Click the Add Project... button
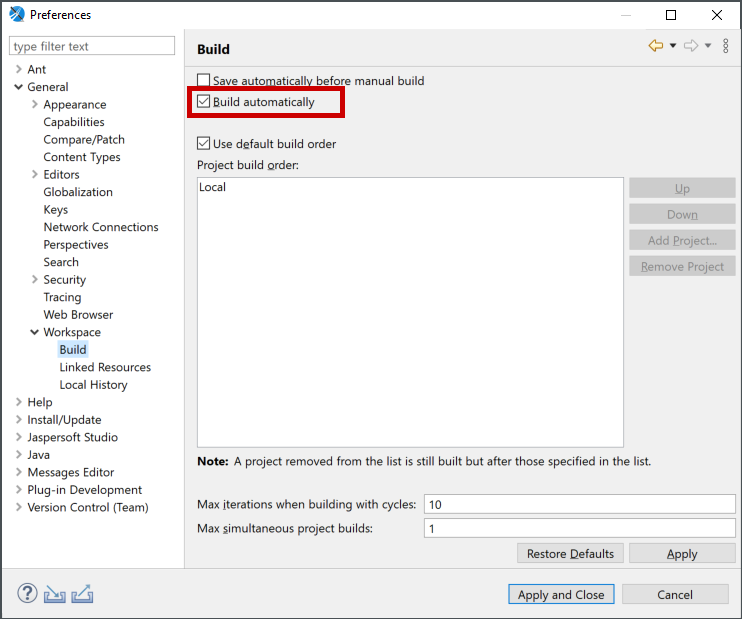Image resolution: width=742 pixels, height=619 pixels. tap(682, 240)
